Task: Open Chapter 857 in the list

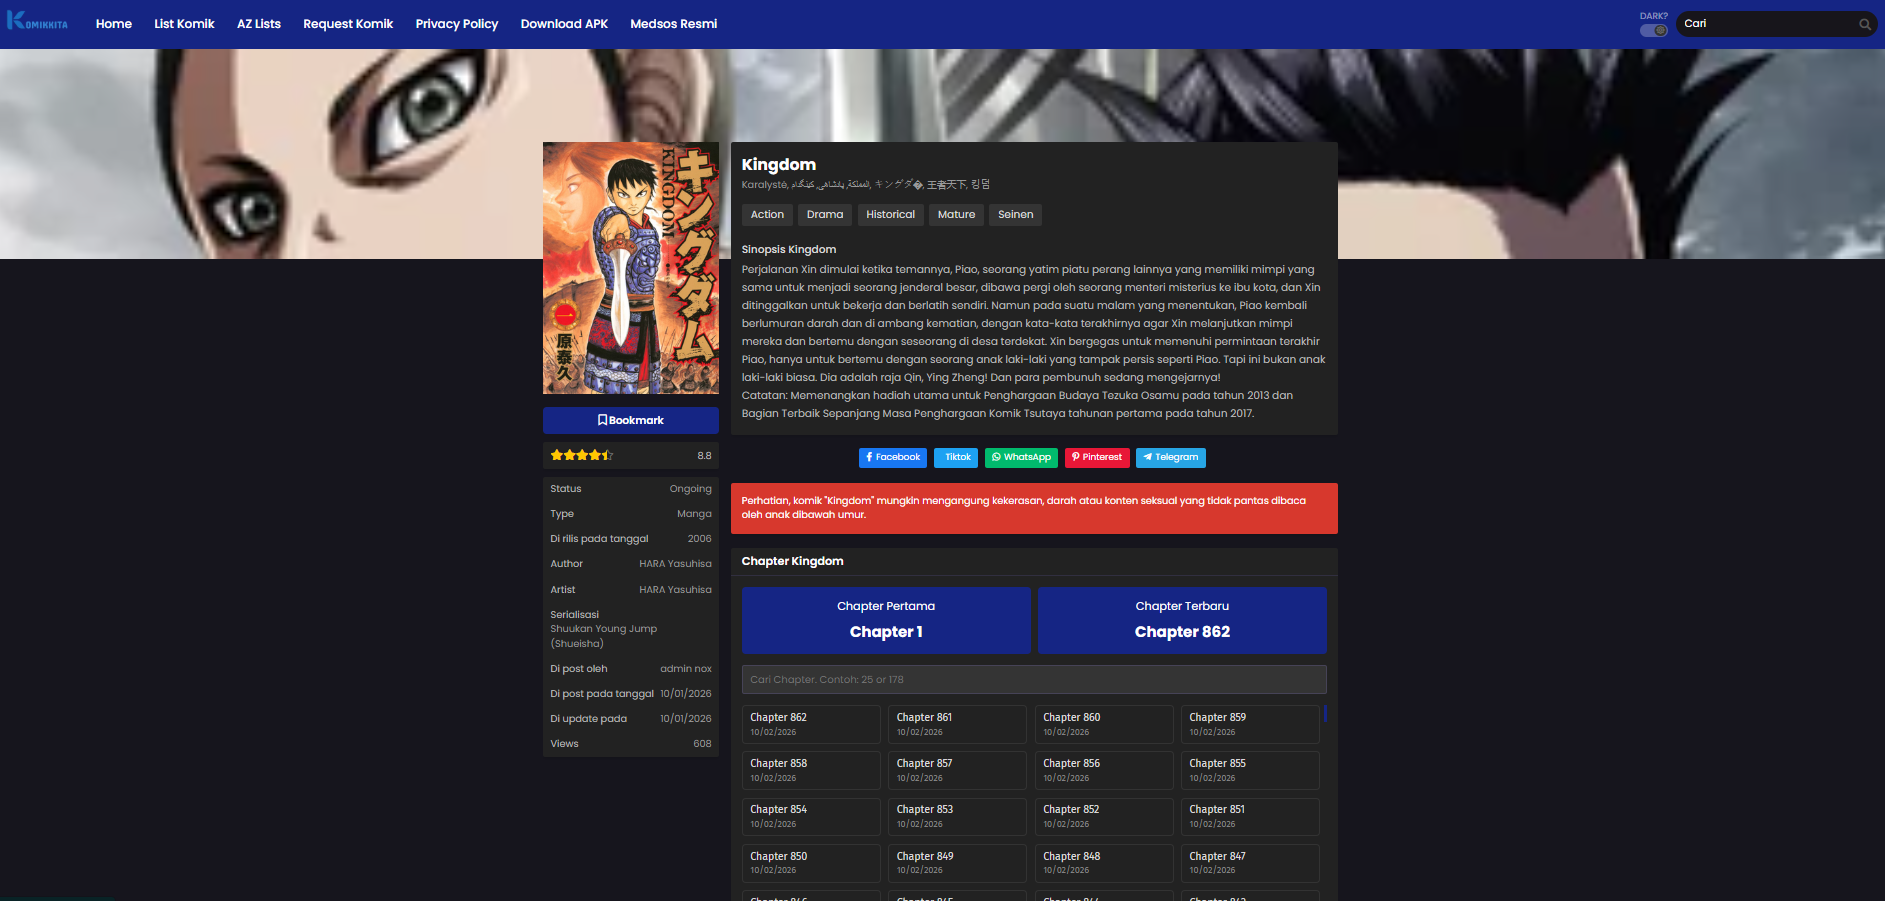Action: (x=957, y=770)
